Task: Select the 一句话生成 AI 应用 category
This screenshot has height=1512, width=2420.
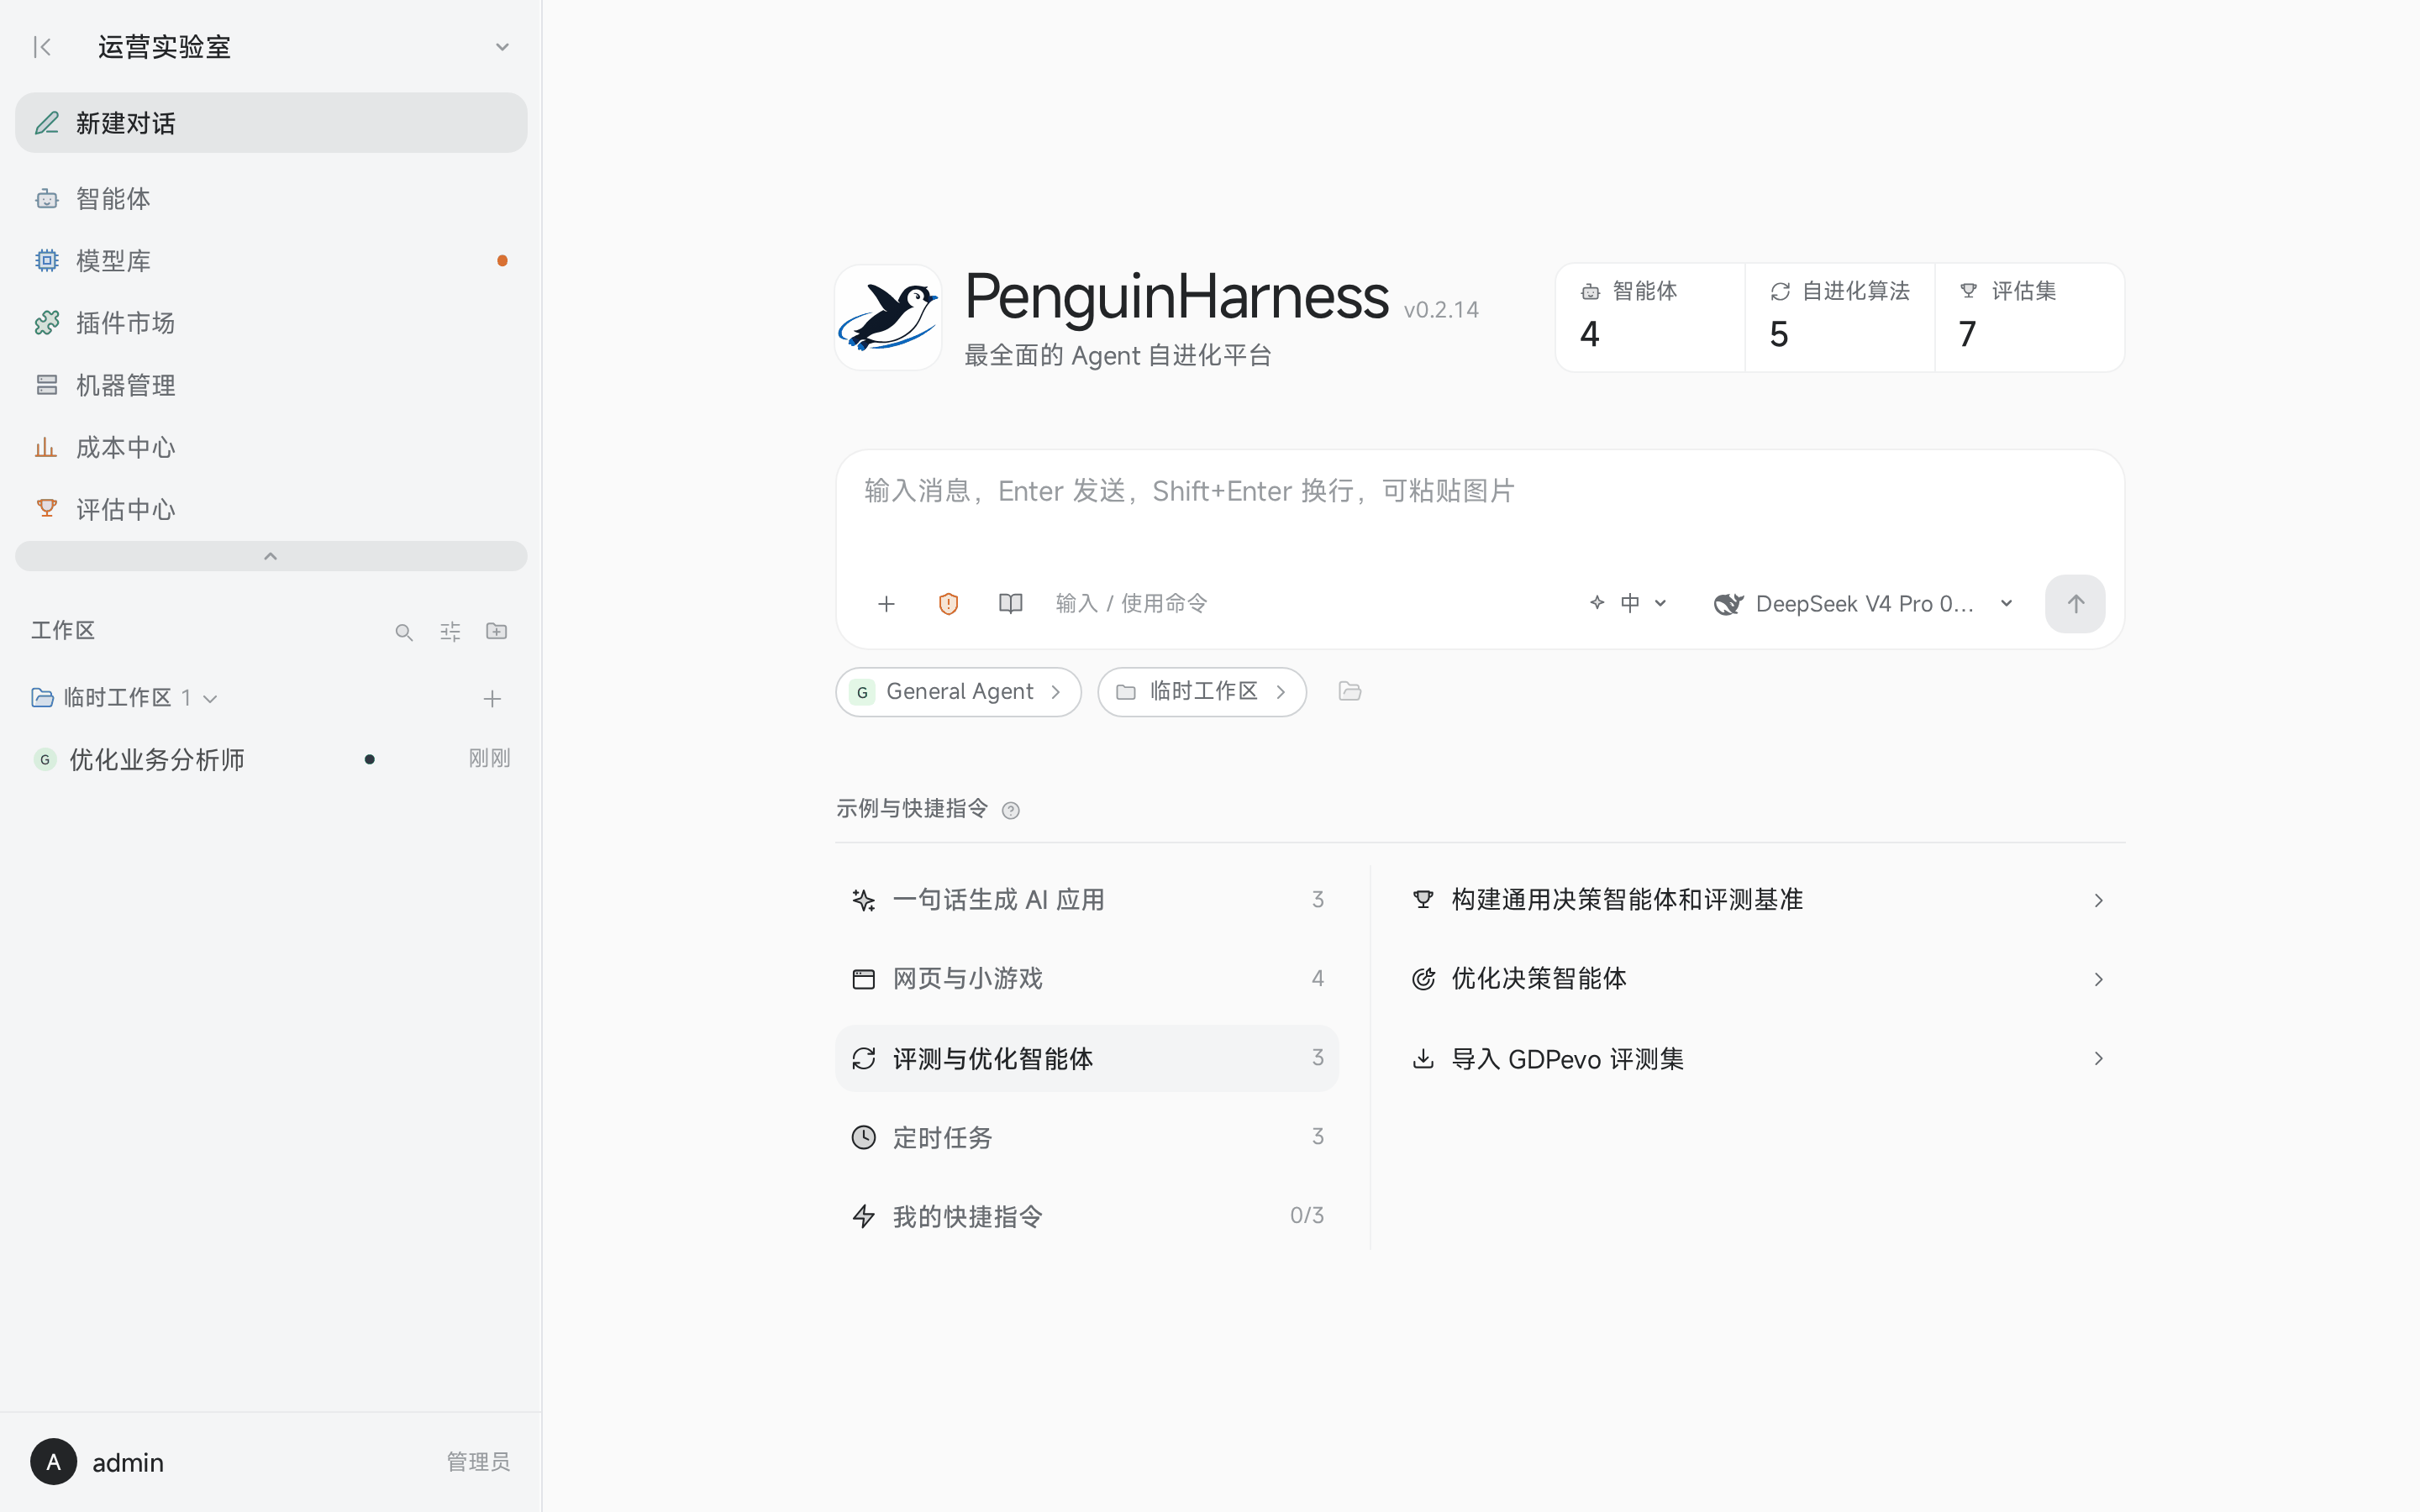Action: 1087,900
